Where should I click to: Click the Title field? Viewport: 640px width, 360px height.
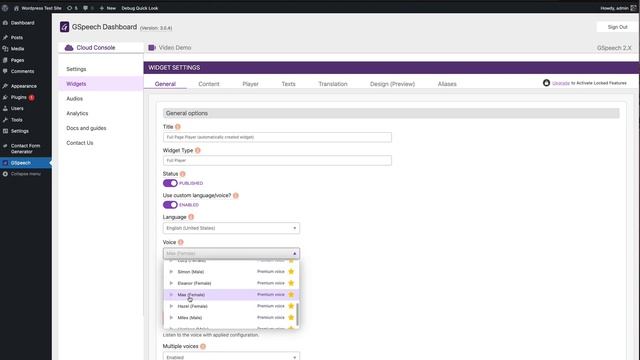277,137
